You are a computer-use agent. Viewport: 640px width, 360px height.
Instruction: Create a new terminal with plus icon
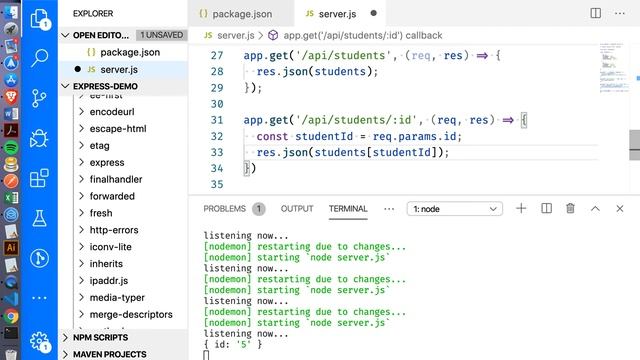521,209
